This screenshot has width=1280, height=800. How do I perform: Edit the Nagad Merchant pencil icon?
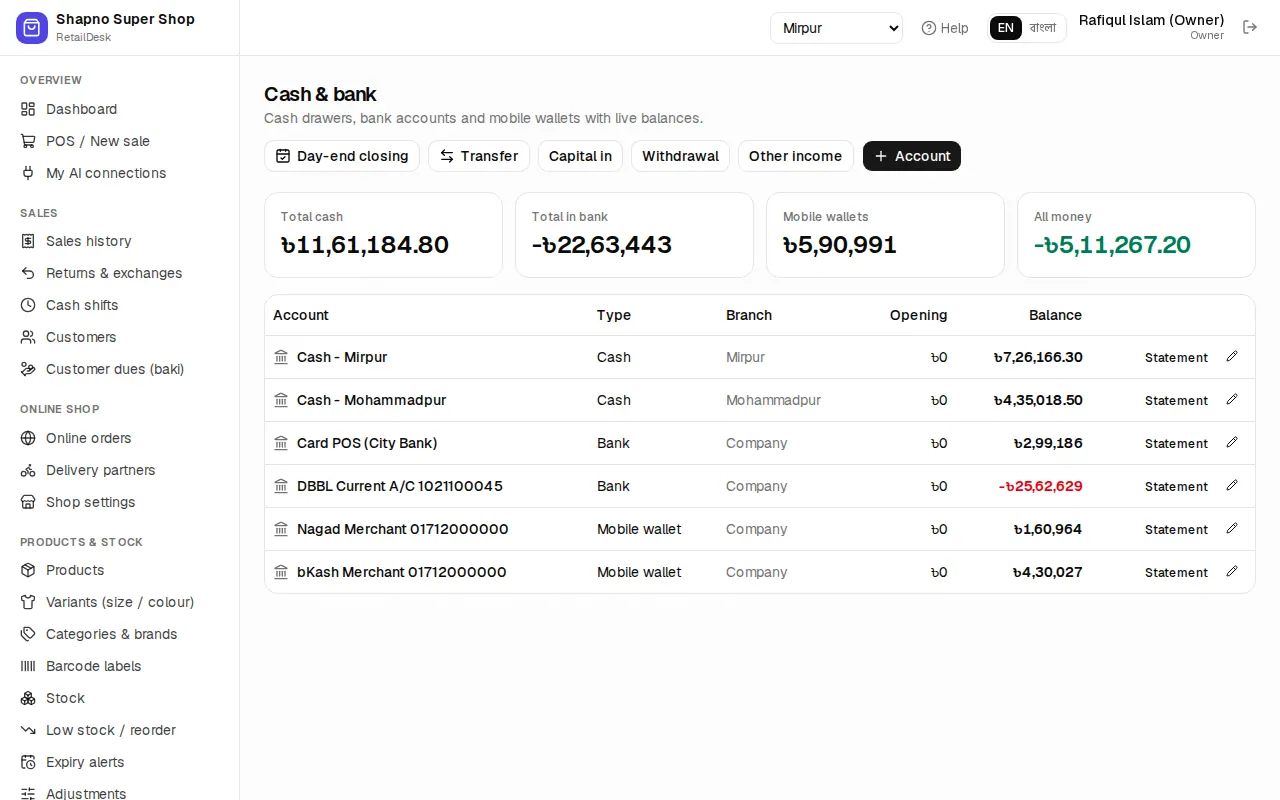[1232, 529]
